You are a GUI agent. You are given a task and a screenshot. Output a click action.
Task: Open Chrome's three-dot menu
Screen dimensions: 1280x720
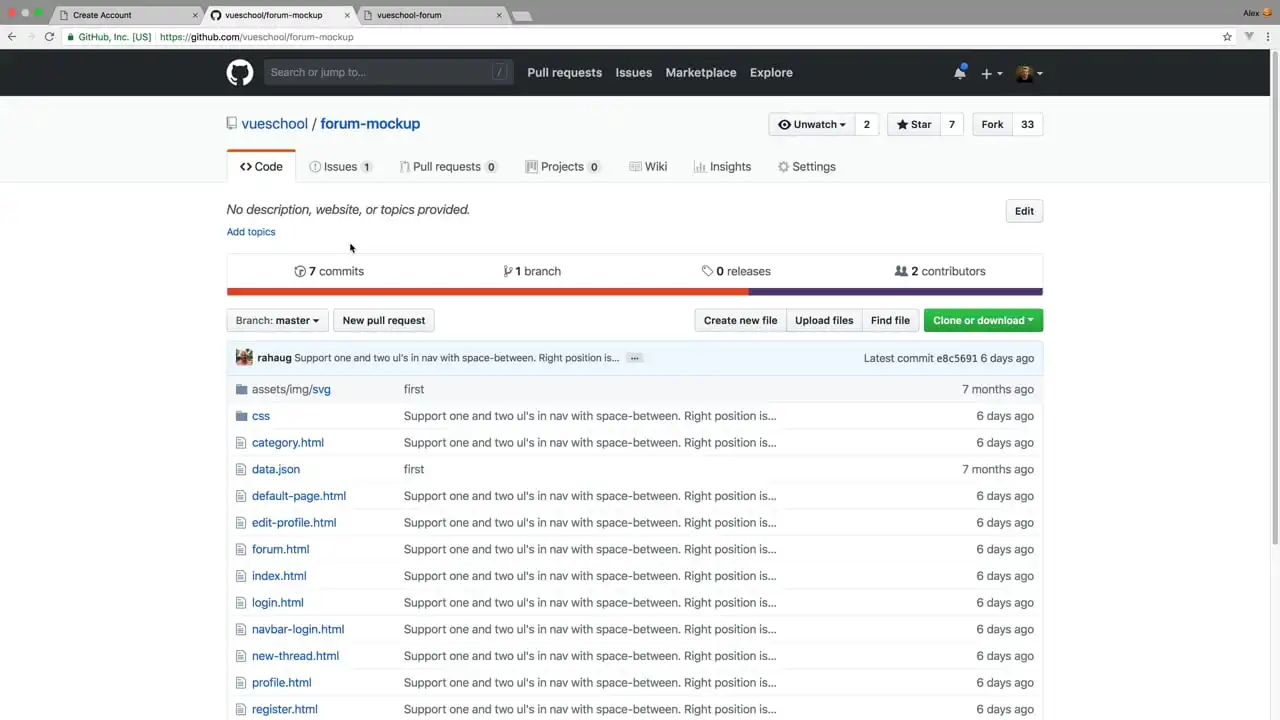point(1268,37)
